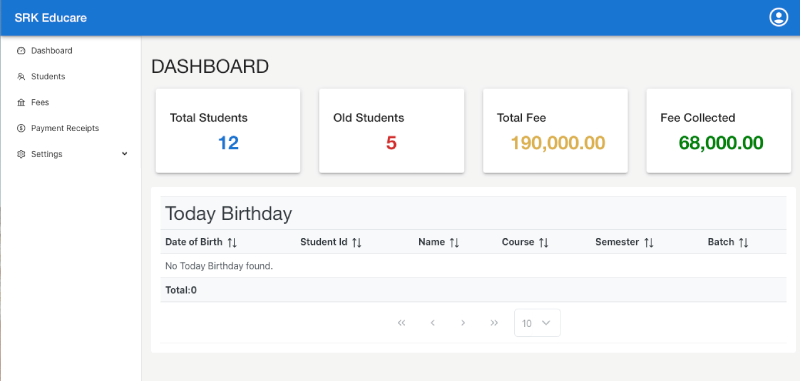Sort by Batch column arrows icon

[x=743, y=242]
